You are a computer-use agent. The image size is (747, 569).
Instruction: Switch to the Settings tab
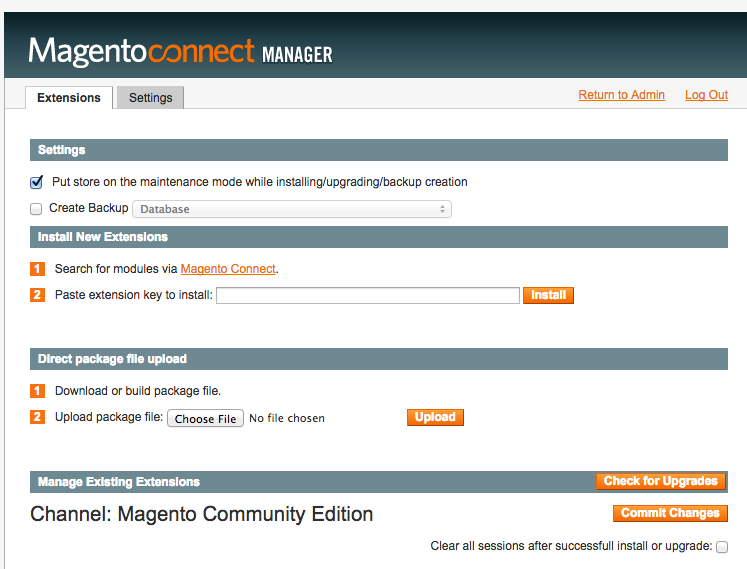pos(151,98)
